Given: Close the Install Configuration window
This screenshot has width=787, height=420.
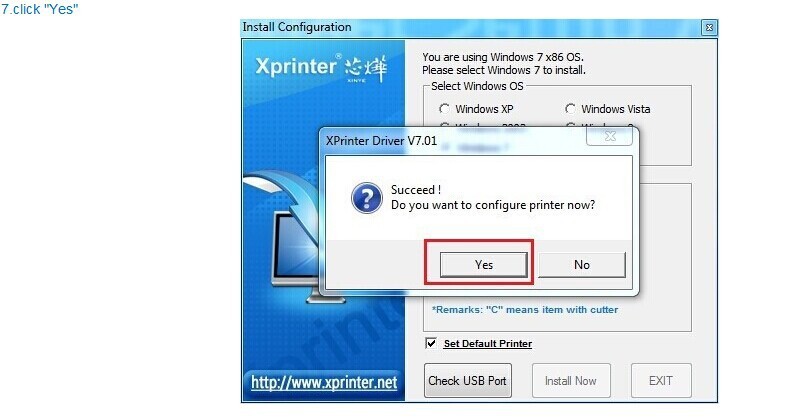Looking at the screenshot, I should [709, 28].
